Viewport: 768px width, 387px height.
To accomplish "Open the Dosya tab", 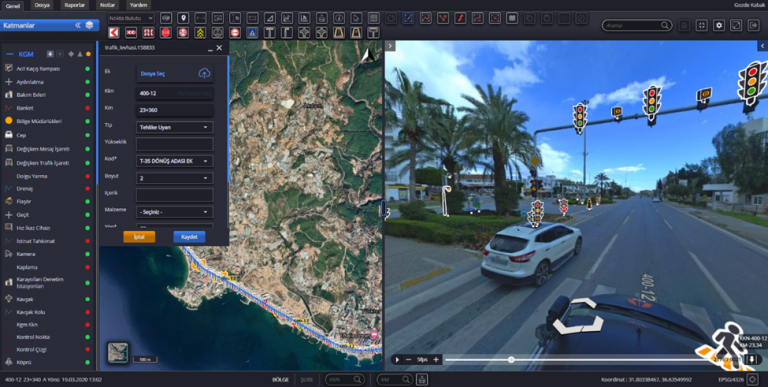I will pos(42,5).
